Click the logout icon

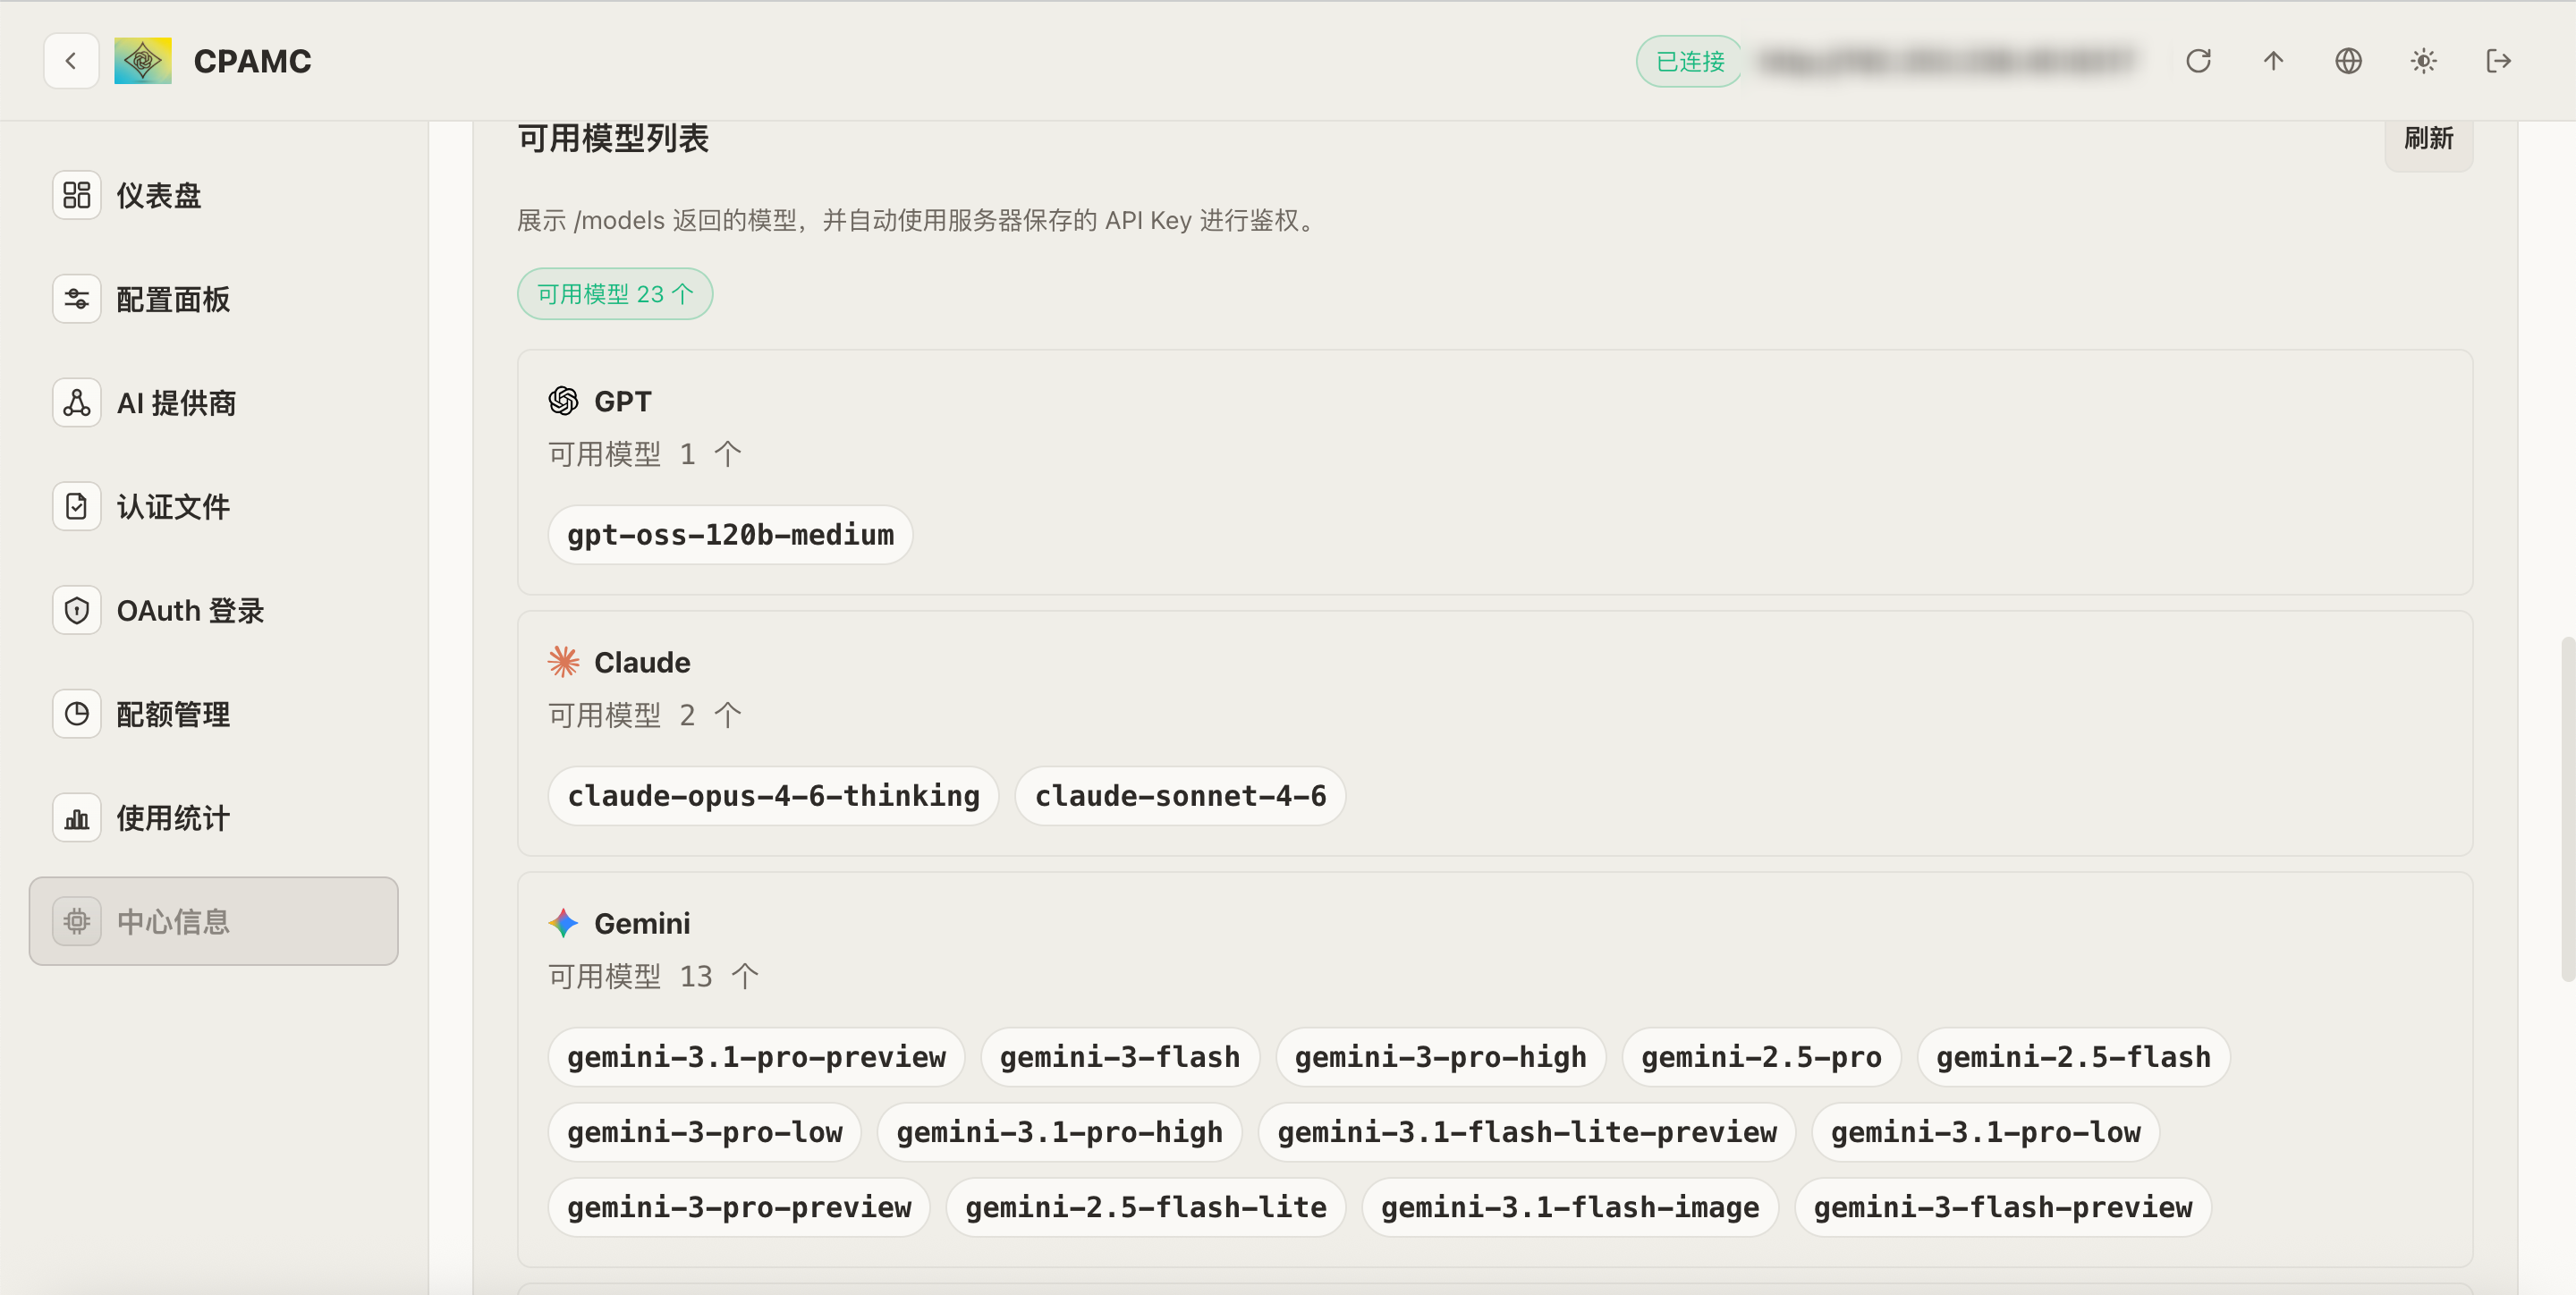(2498, 61)
